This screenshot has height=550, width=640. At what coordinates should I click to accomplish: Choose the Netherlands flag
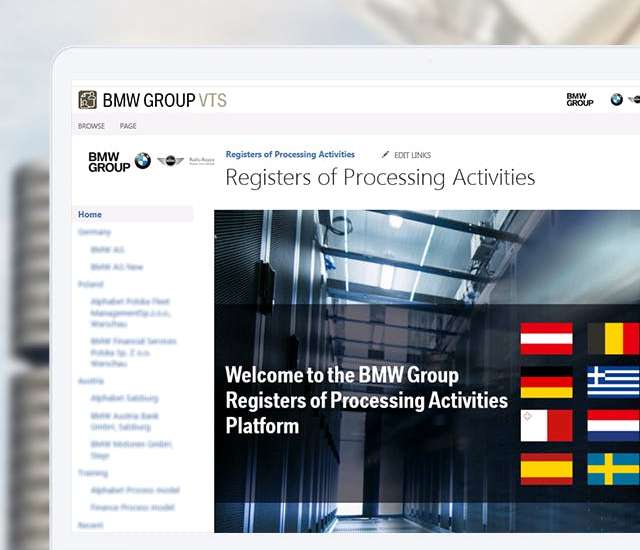[x=612, y=425]
